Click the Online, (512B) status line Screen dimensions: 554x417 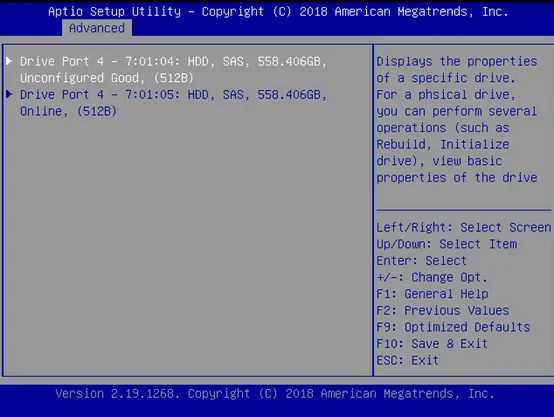[x=68, y=111]
